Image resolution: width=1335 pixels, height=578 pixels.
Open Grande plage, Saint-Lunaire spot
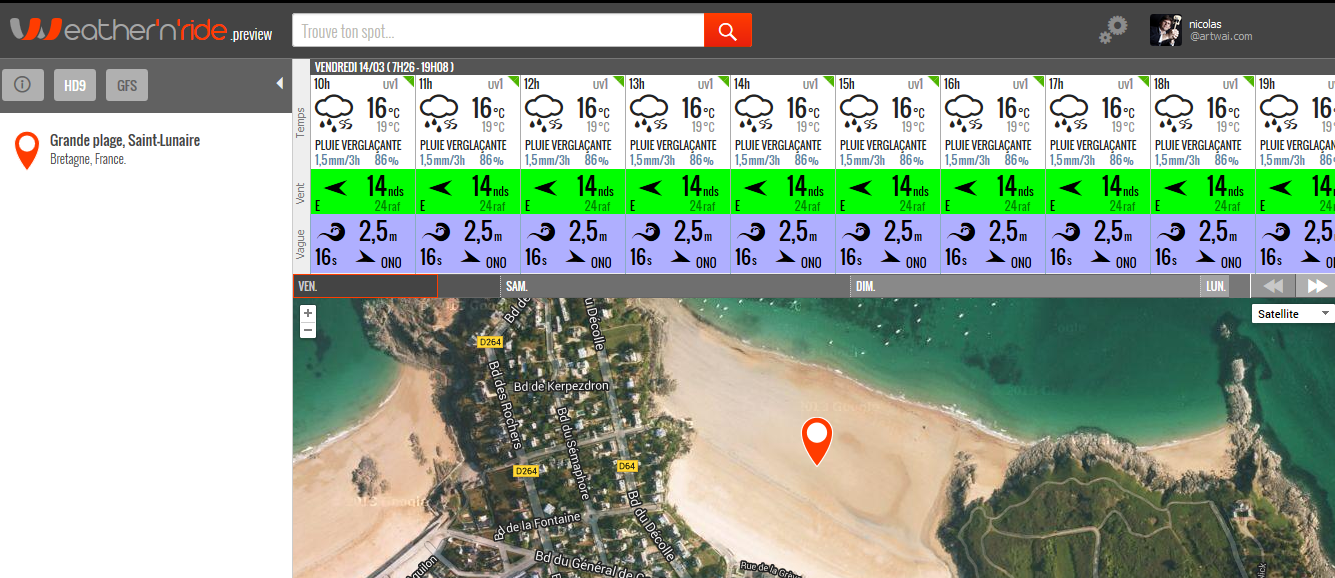coord(124,141)
